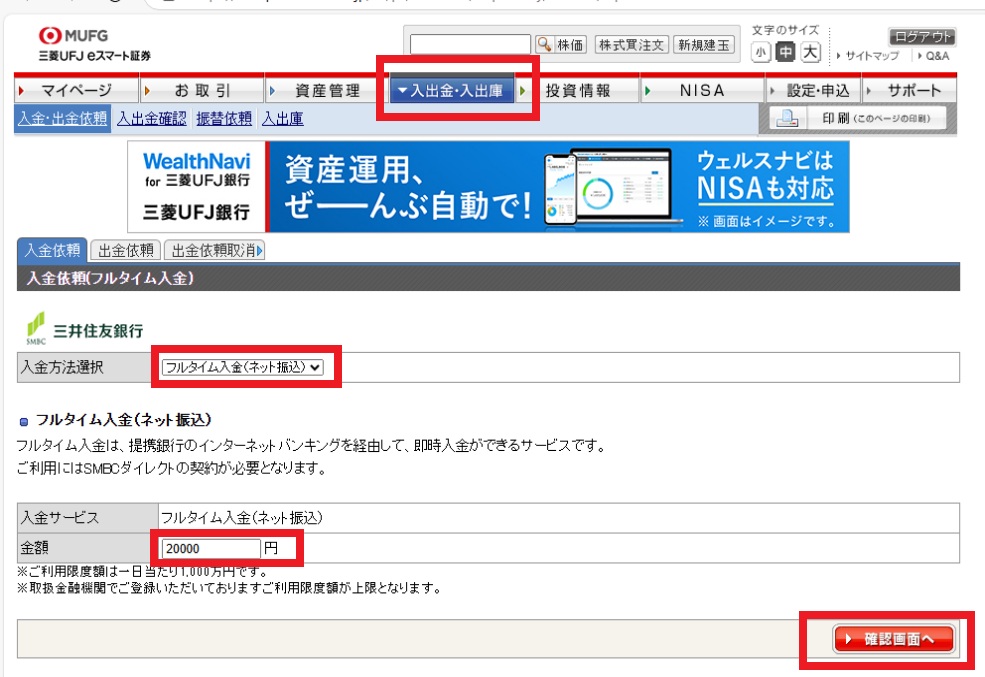Click the 文字のサイズ label

coord(785,30)
